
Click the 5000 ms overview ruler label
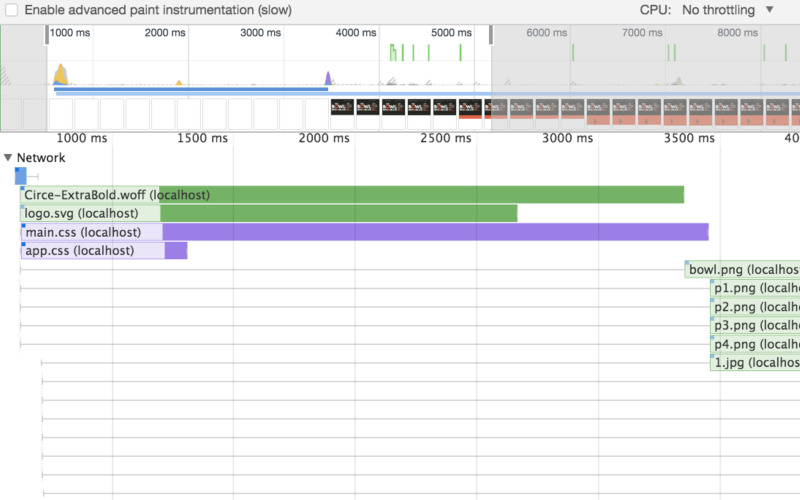(451, 33)
